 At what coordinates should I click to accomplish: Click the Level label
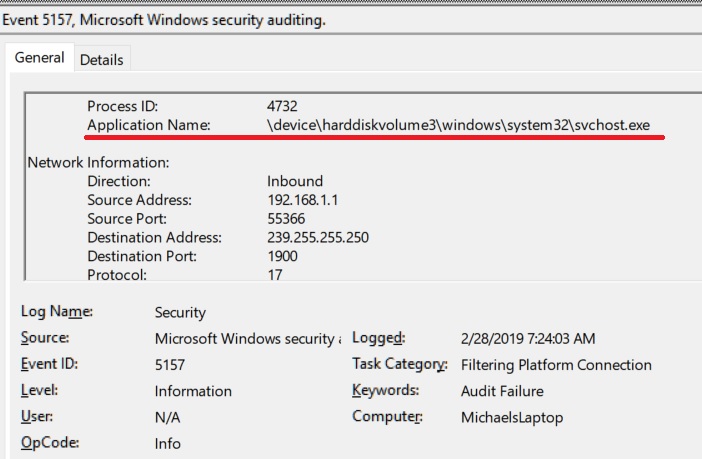pos(39,390)
